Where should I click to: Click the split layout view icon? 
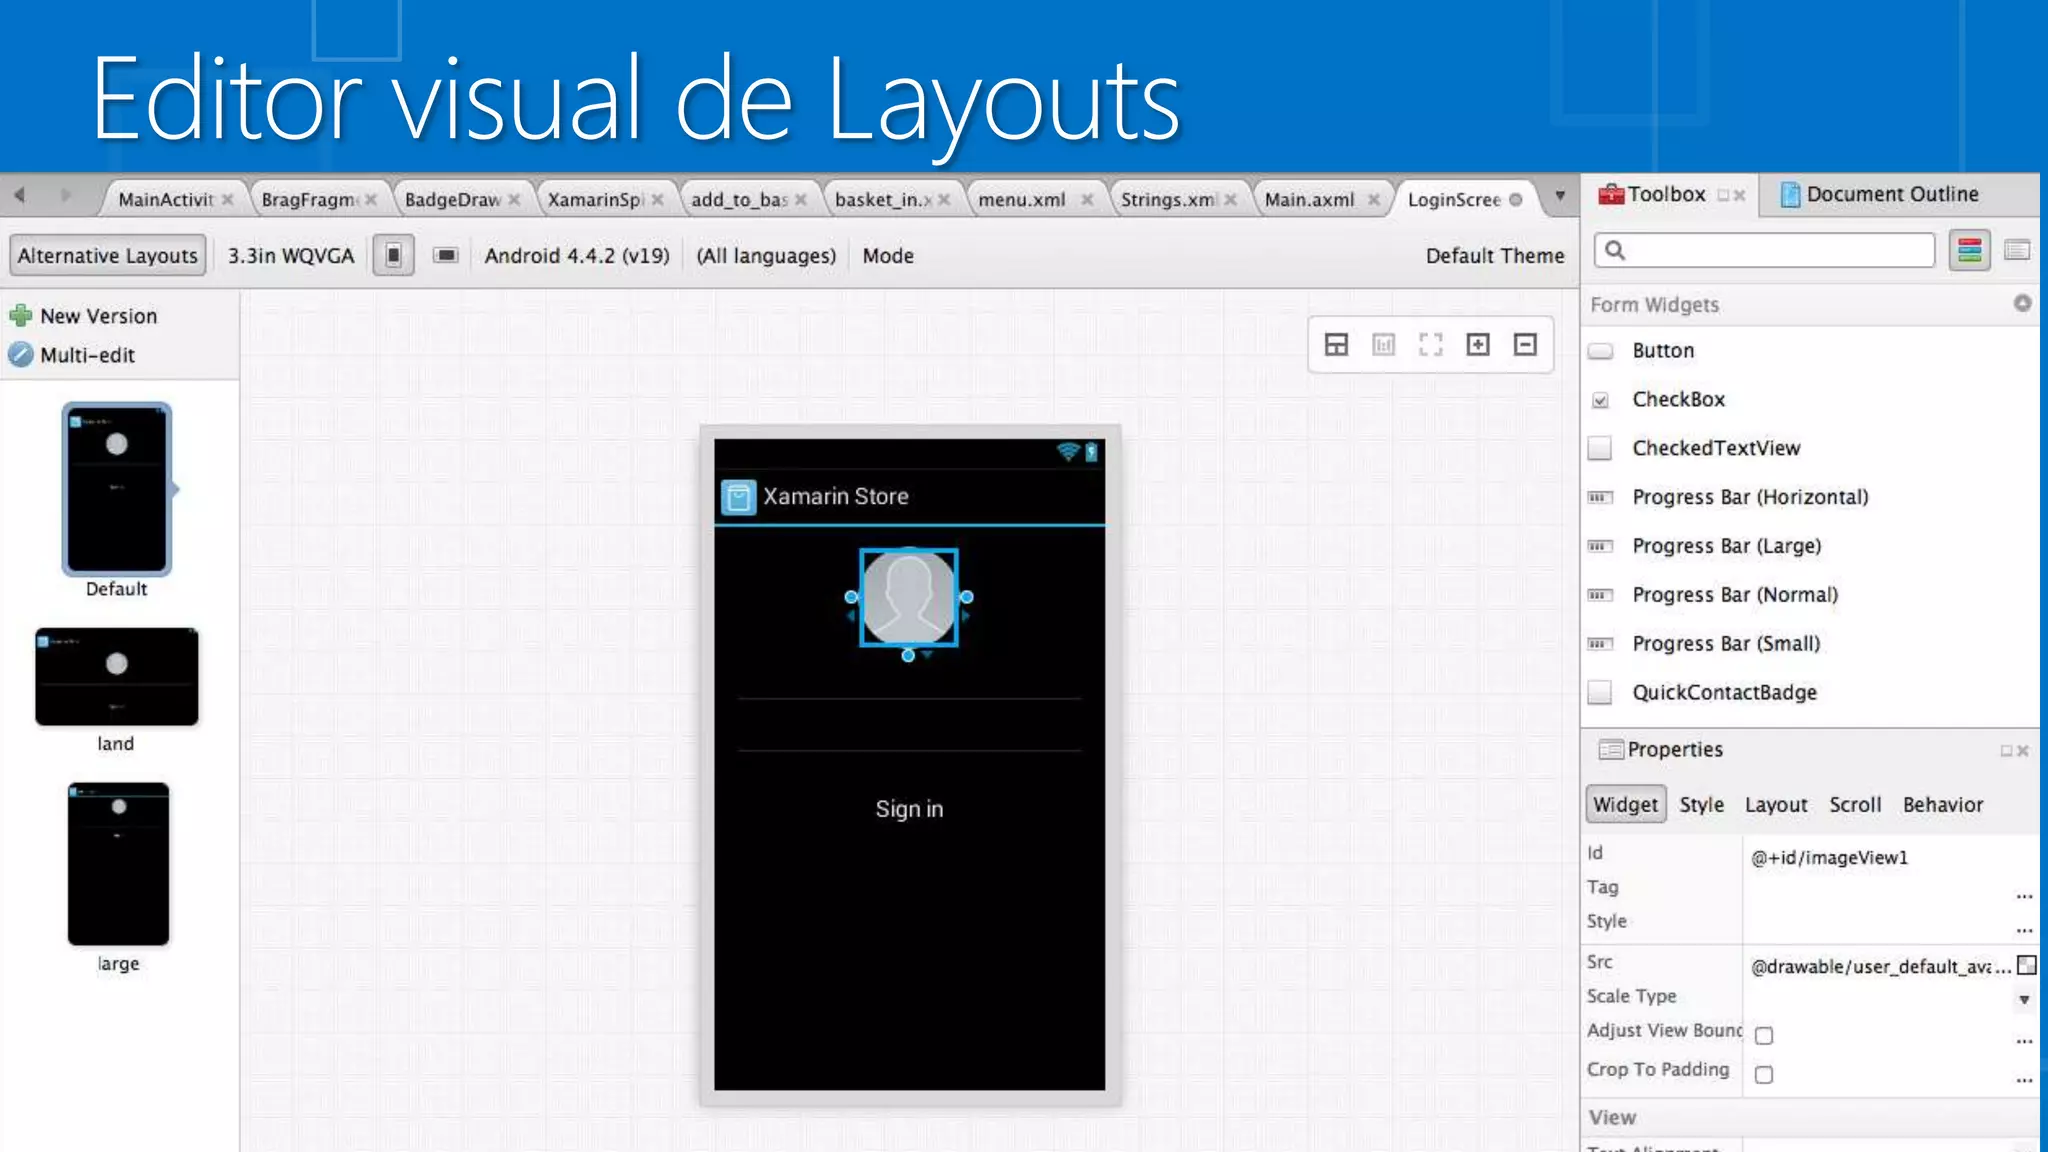click(1336, 345)
